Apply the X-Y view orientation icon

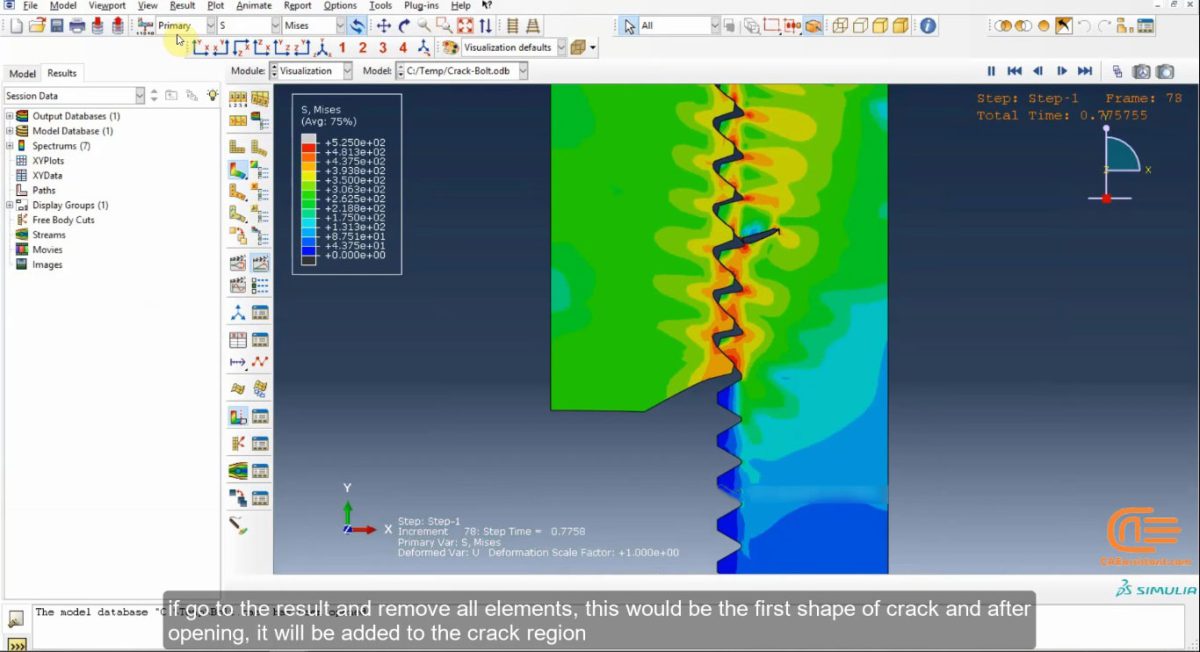click(x=200, y=47)
